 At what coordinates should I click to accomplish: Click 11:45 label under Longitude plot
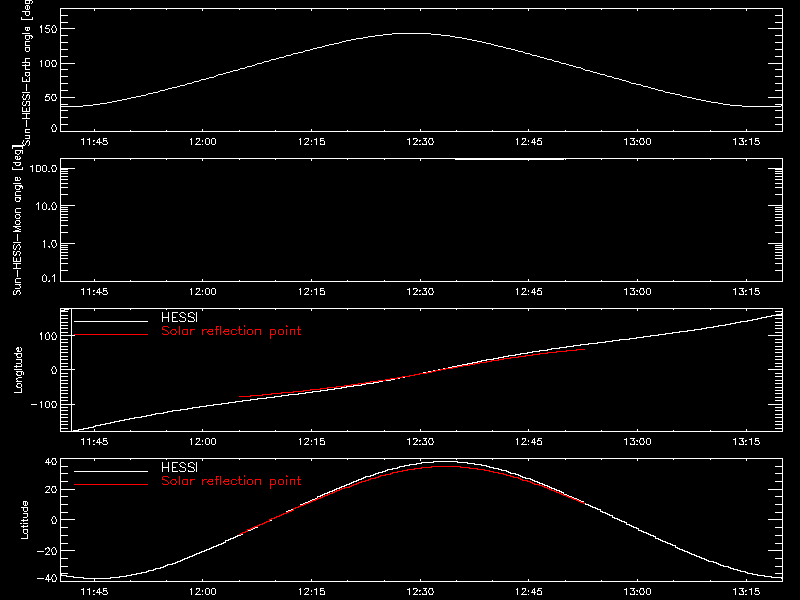[x=94, y=442]
